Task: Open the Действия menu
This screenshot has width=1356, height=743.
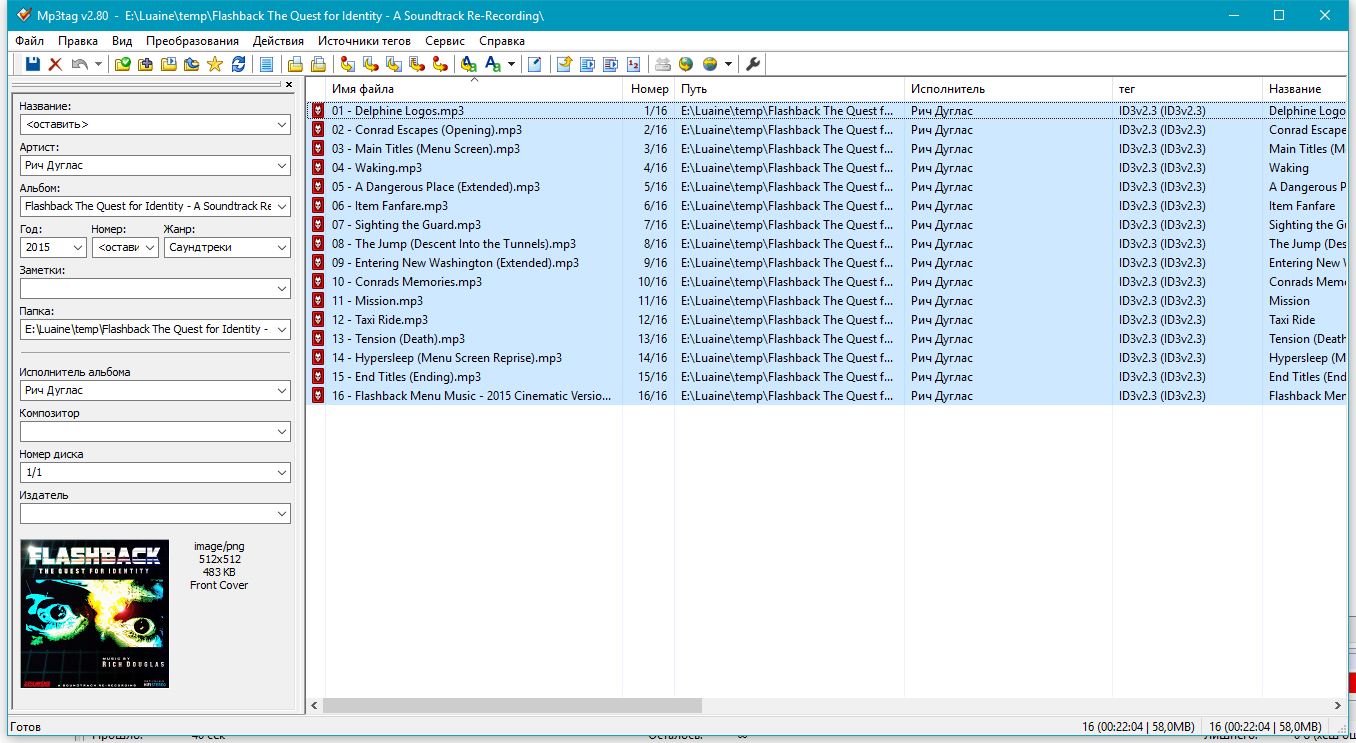Action: [x=279, y=41]
